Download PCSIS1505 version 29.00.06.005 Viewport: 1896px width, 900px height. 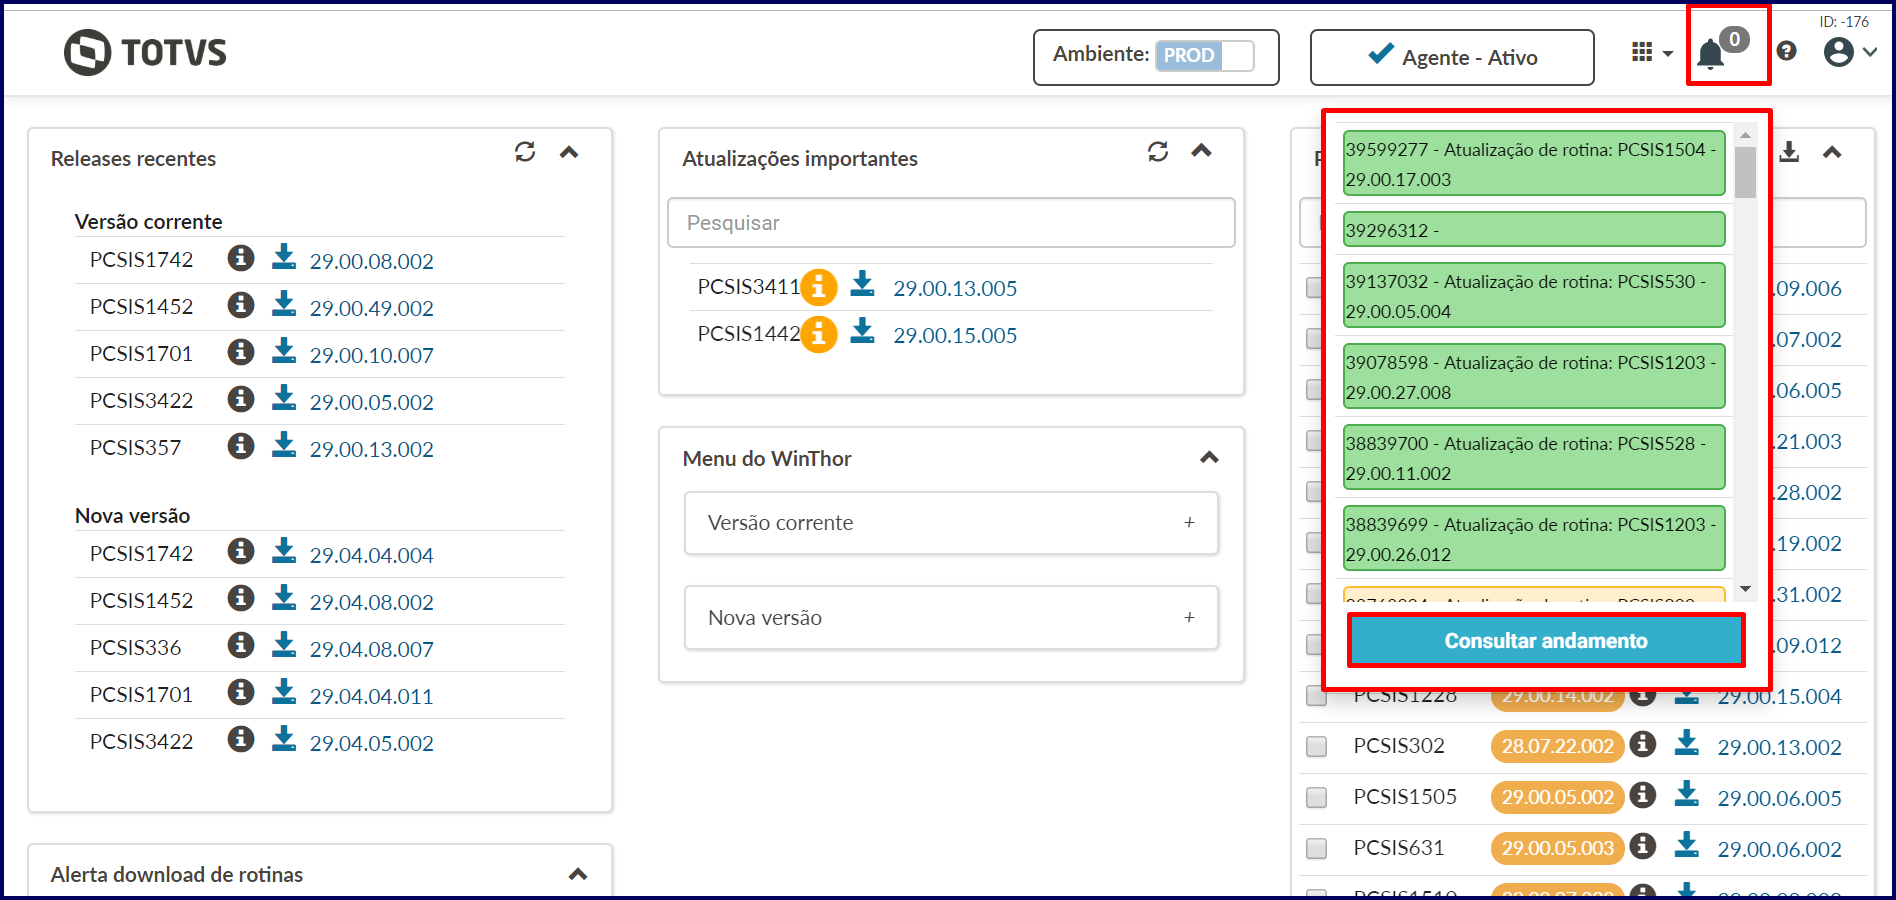tap(1687, 794)
